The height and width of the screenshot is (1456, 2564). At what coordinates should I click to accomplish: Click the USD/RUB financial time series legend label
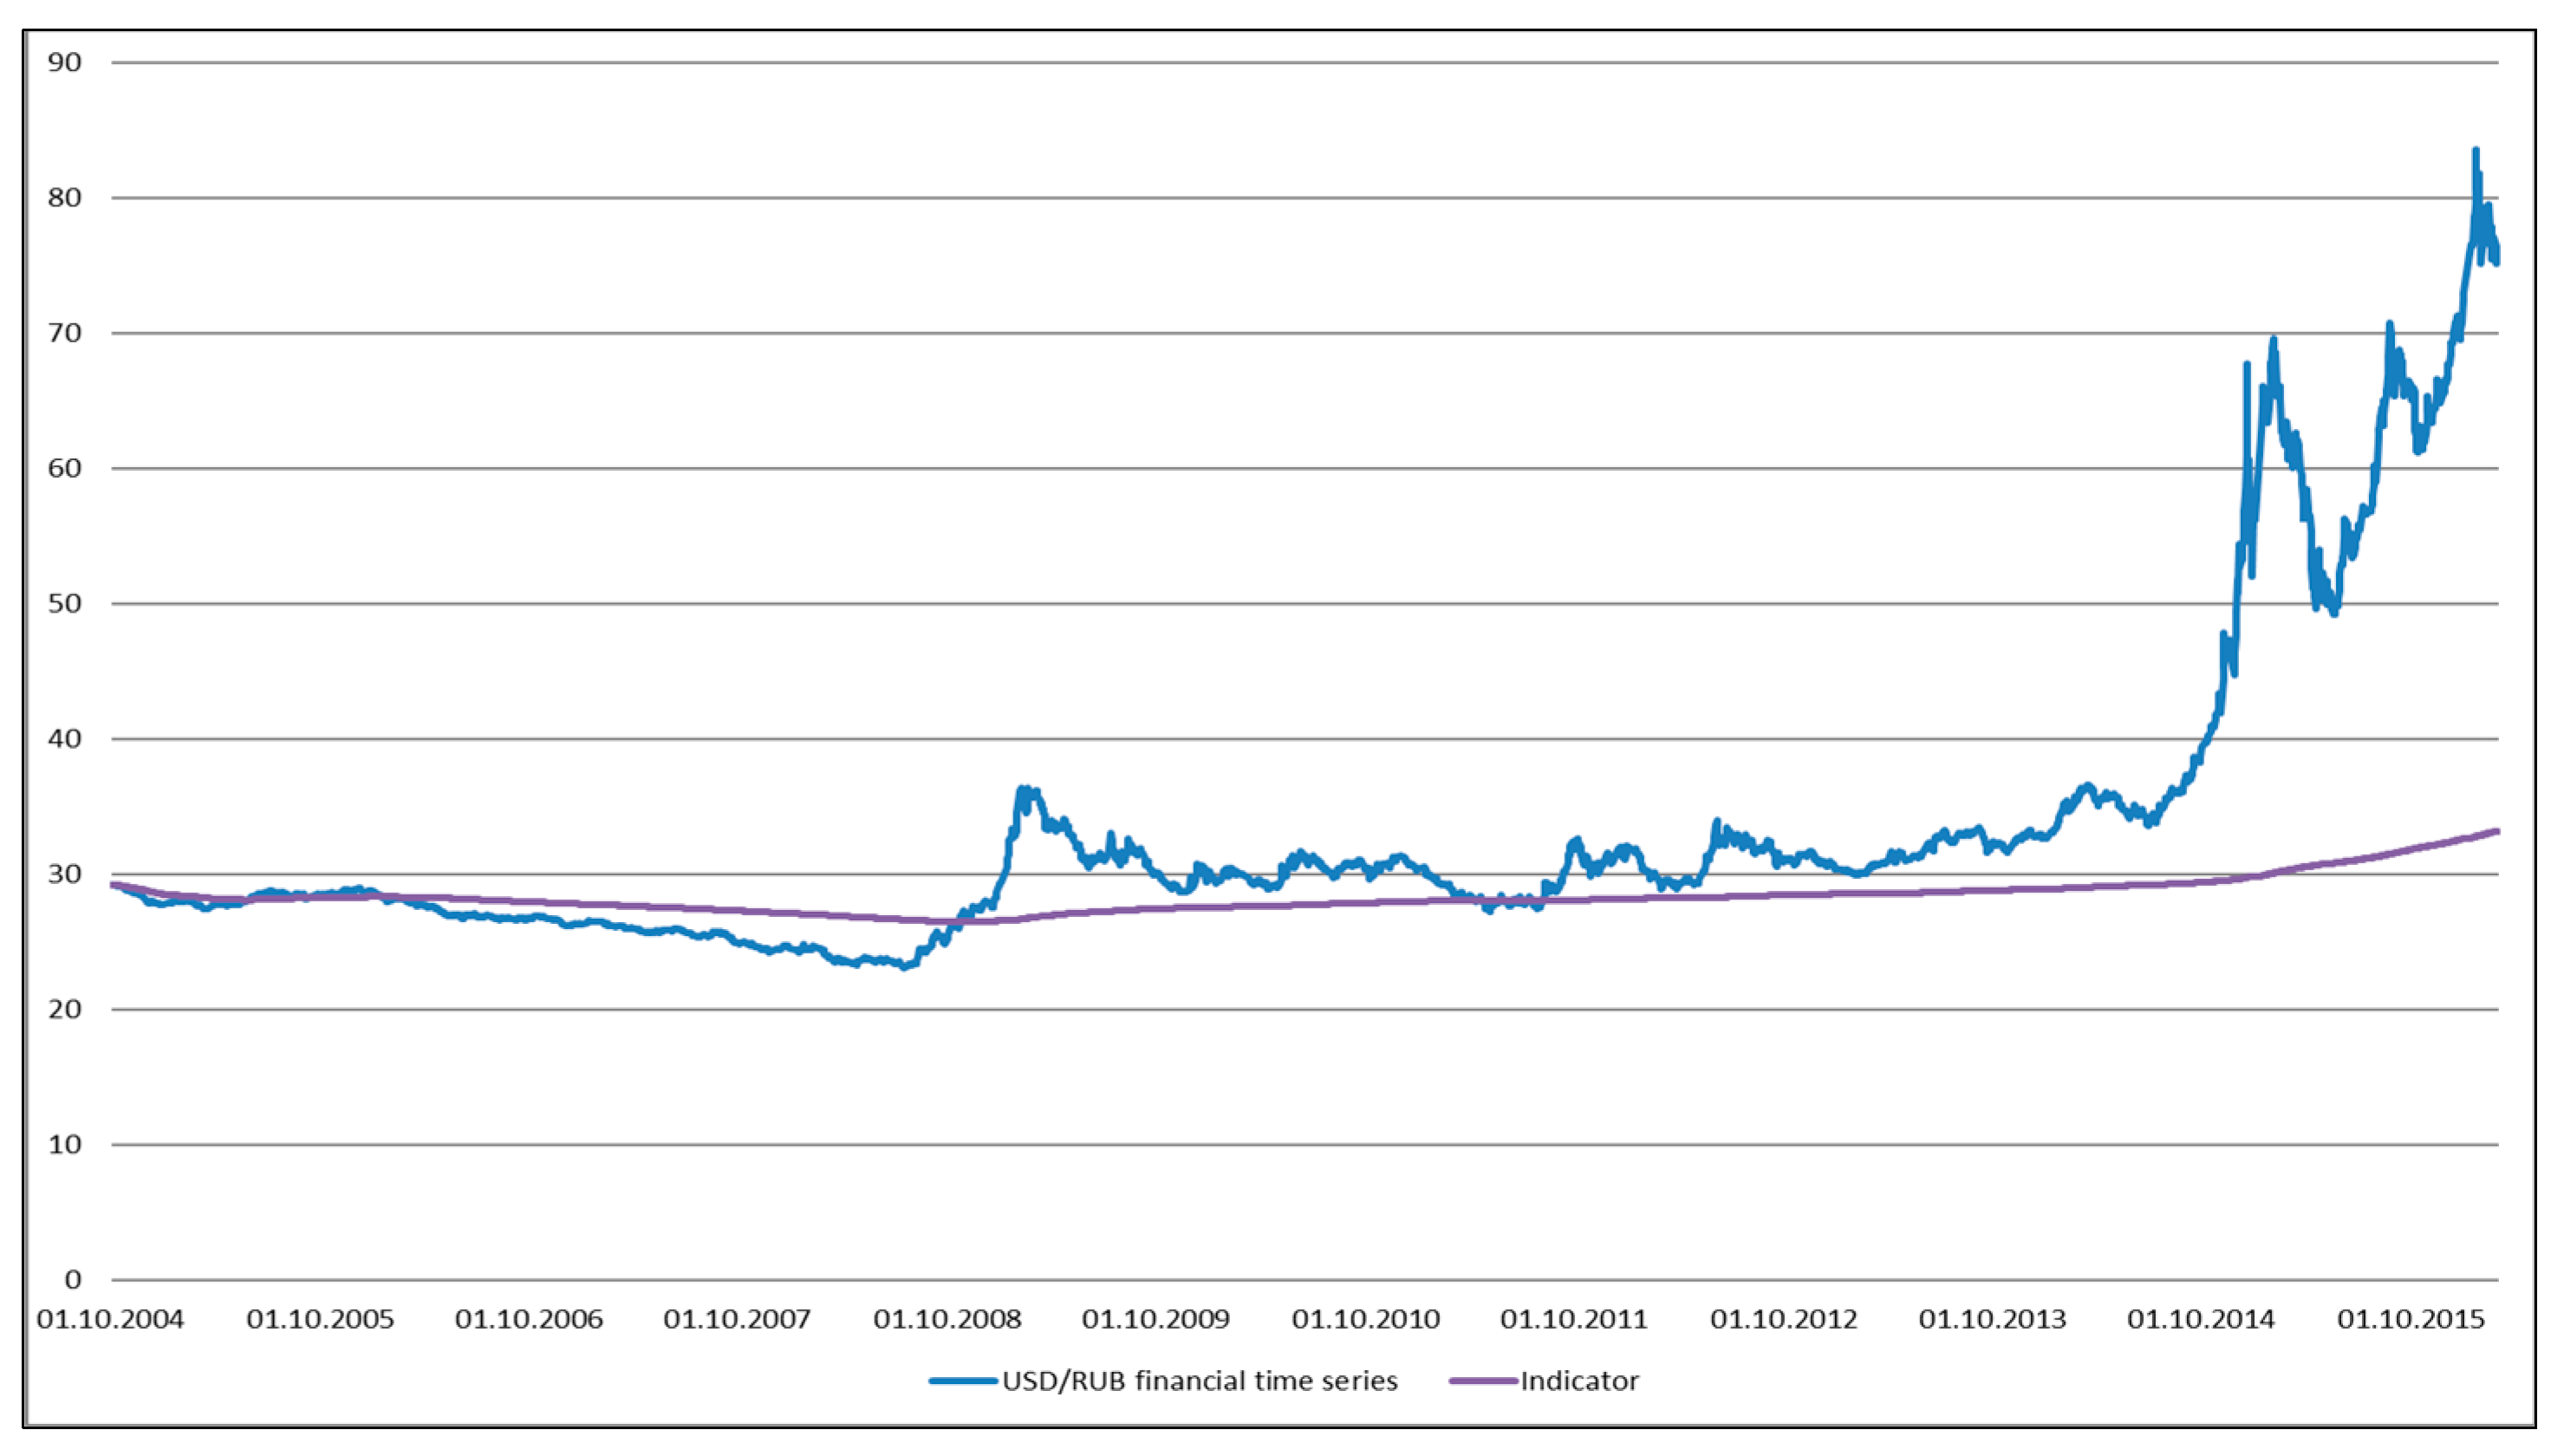pos(1199,1381)
